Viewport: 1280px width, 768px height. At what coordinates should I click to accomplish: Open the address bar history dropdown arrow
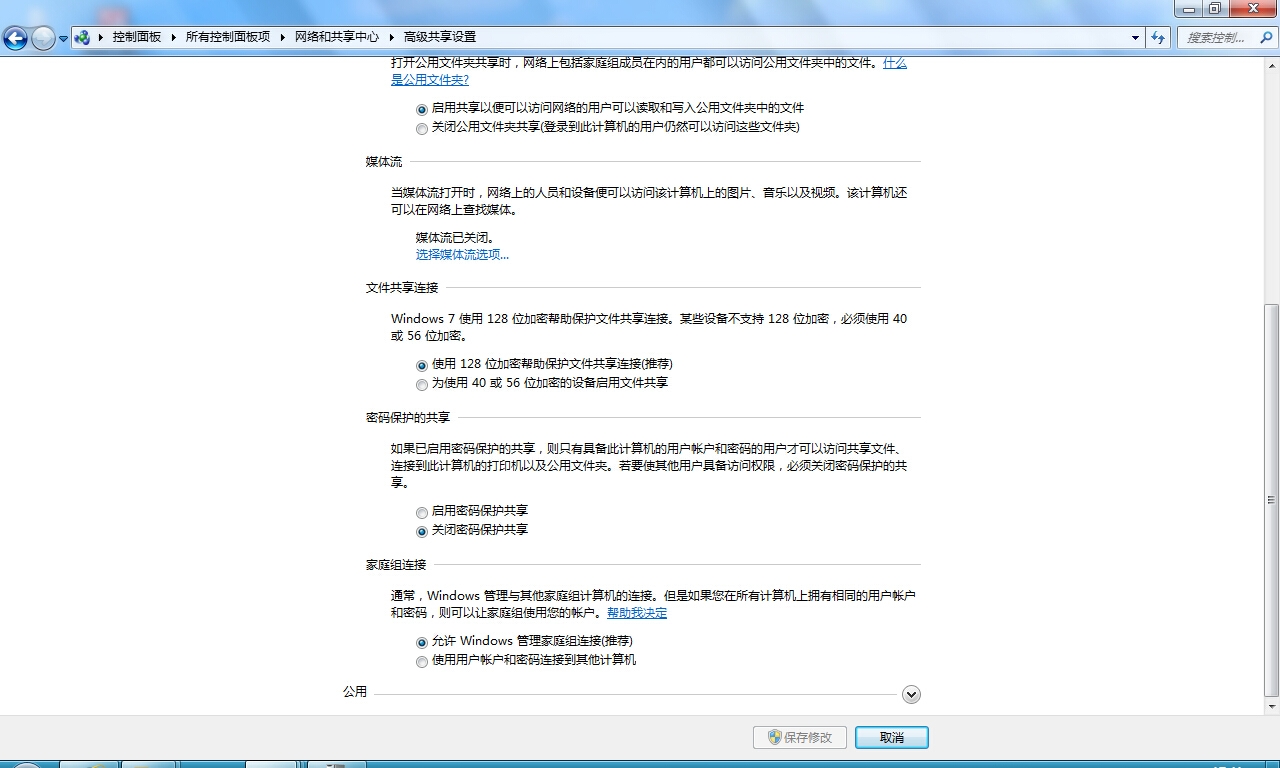[1135, 37]
